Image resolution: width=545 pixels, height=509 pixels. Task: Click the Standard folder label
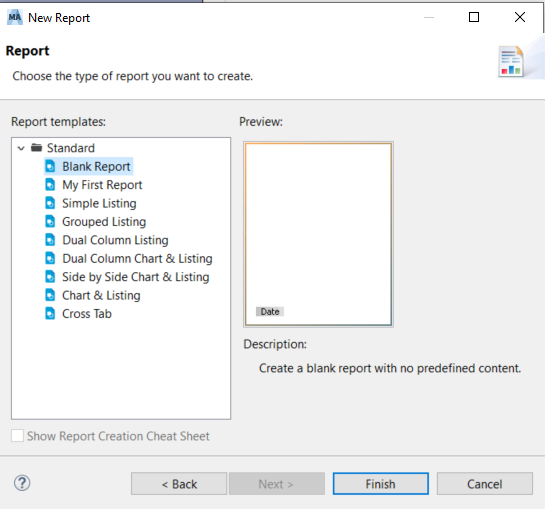coord(71,148)
